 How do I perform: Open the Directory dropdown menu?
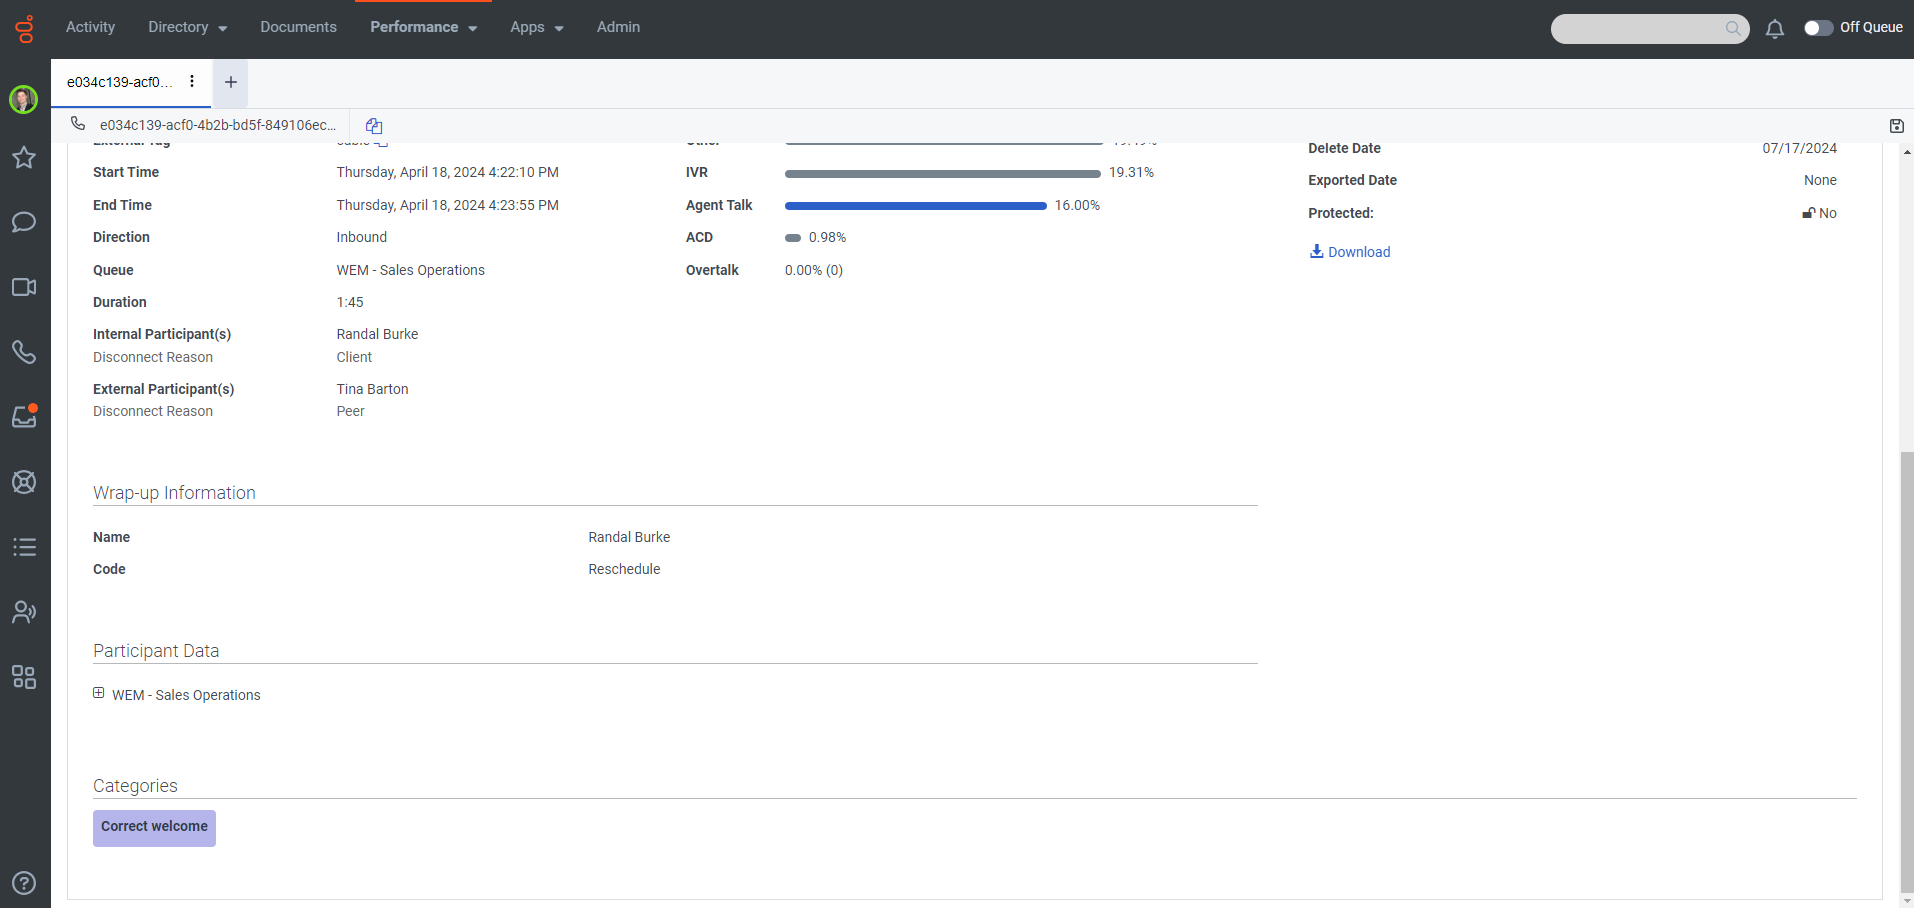pos(186,27)
